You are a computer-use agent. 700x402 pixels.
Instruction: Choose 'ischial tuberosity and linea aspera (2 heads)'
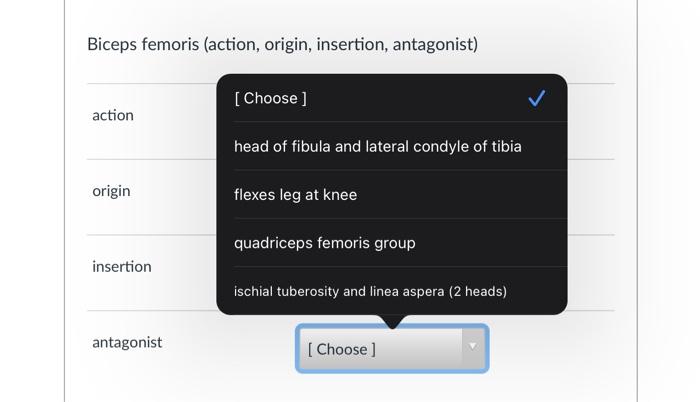371,291
